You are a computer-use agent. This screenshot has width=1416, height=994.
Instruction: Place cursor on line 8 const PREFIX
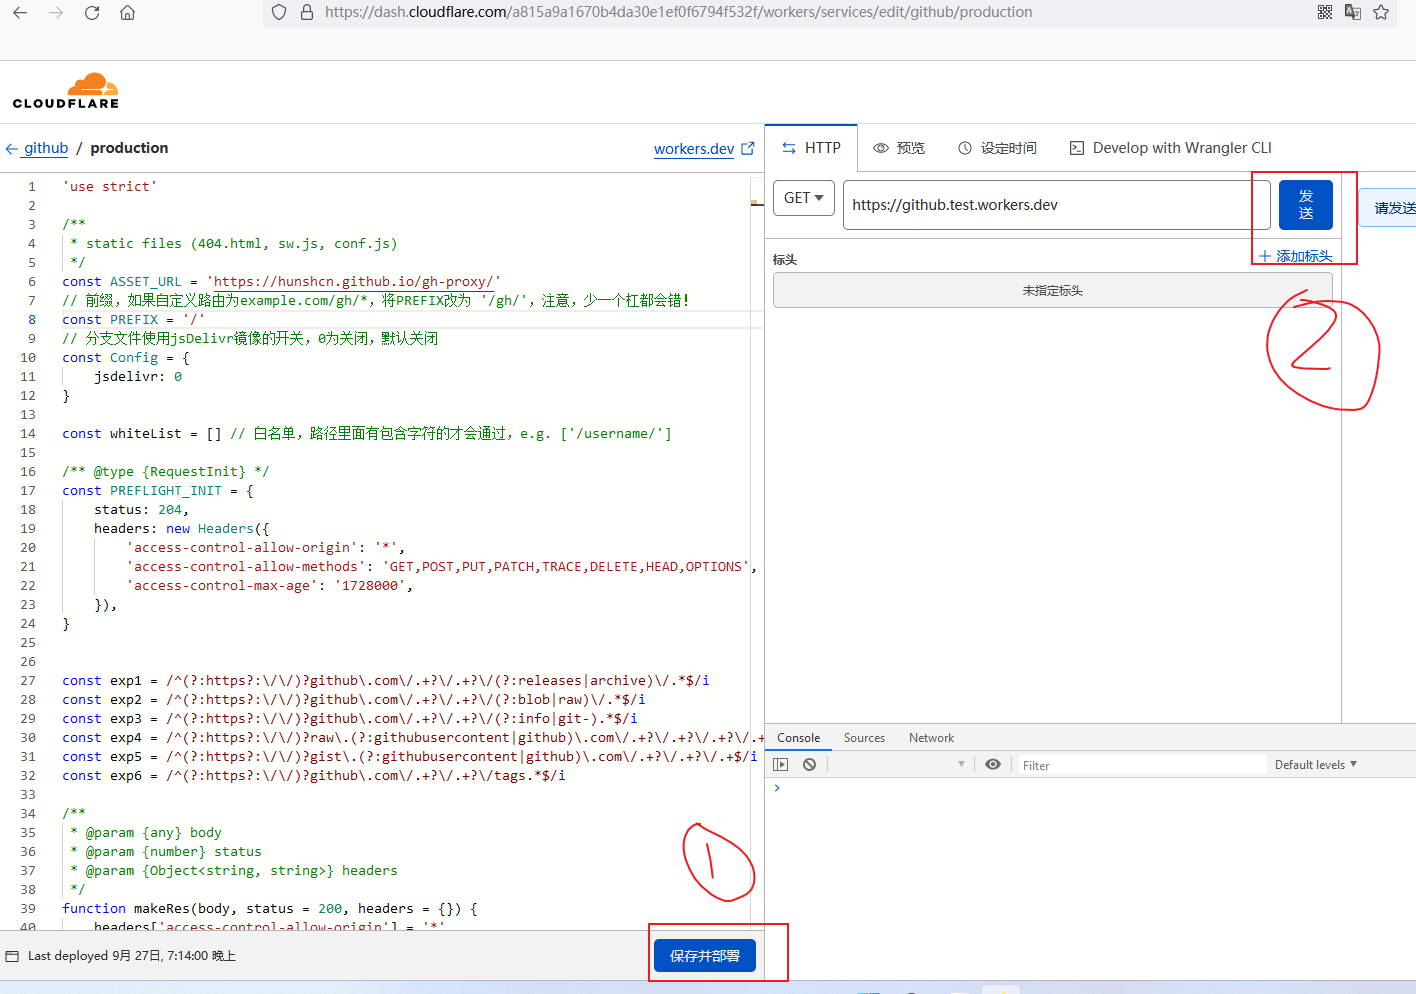[133, 320]
